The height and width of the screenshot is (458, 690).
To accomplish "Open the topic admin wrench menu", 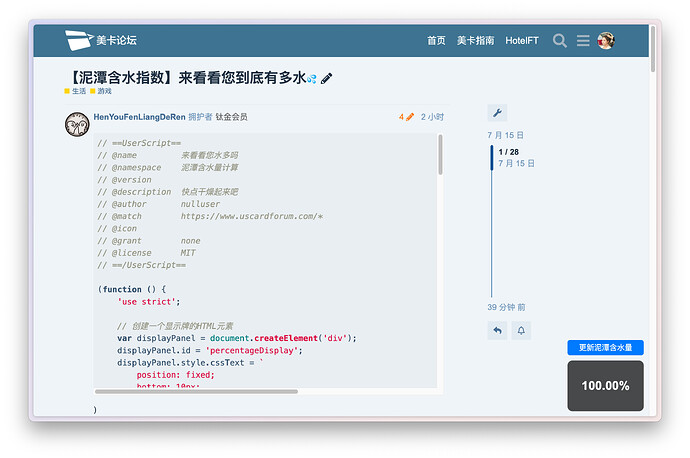I will 497,113.
